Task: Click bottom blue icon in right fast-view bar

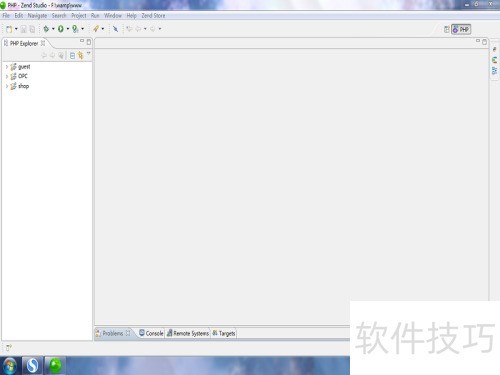Action: pyautogui.click(x=494, y=71)
